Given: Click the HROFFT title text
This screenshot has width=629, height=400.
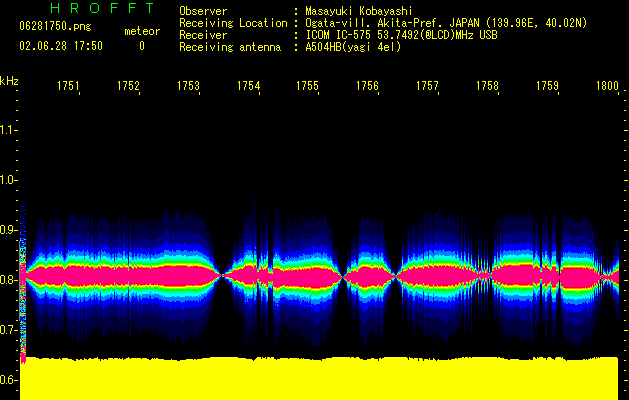Looking at the screenshot, I should tap(102, 8).
